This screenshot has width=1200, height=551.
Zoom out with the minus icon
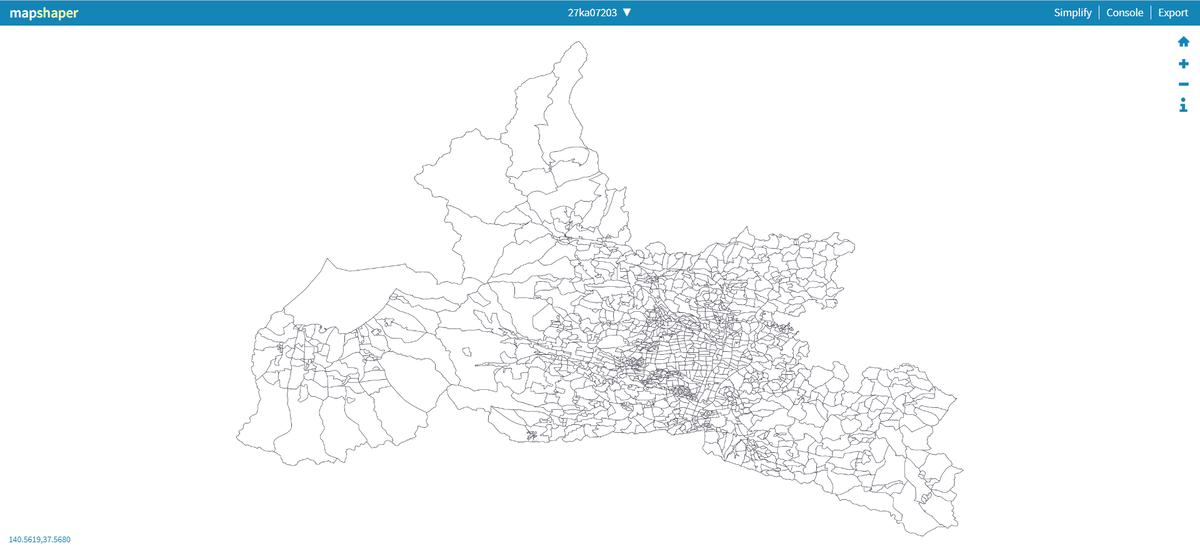1183,84
